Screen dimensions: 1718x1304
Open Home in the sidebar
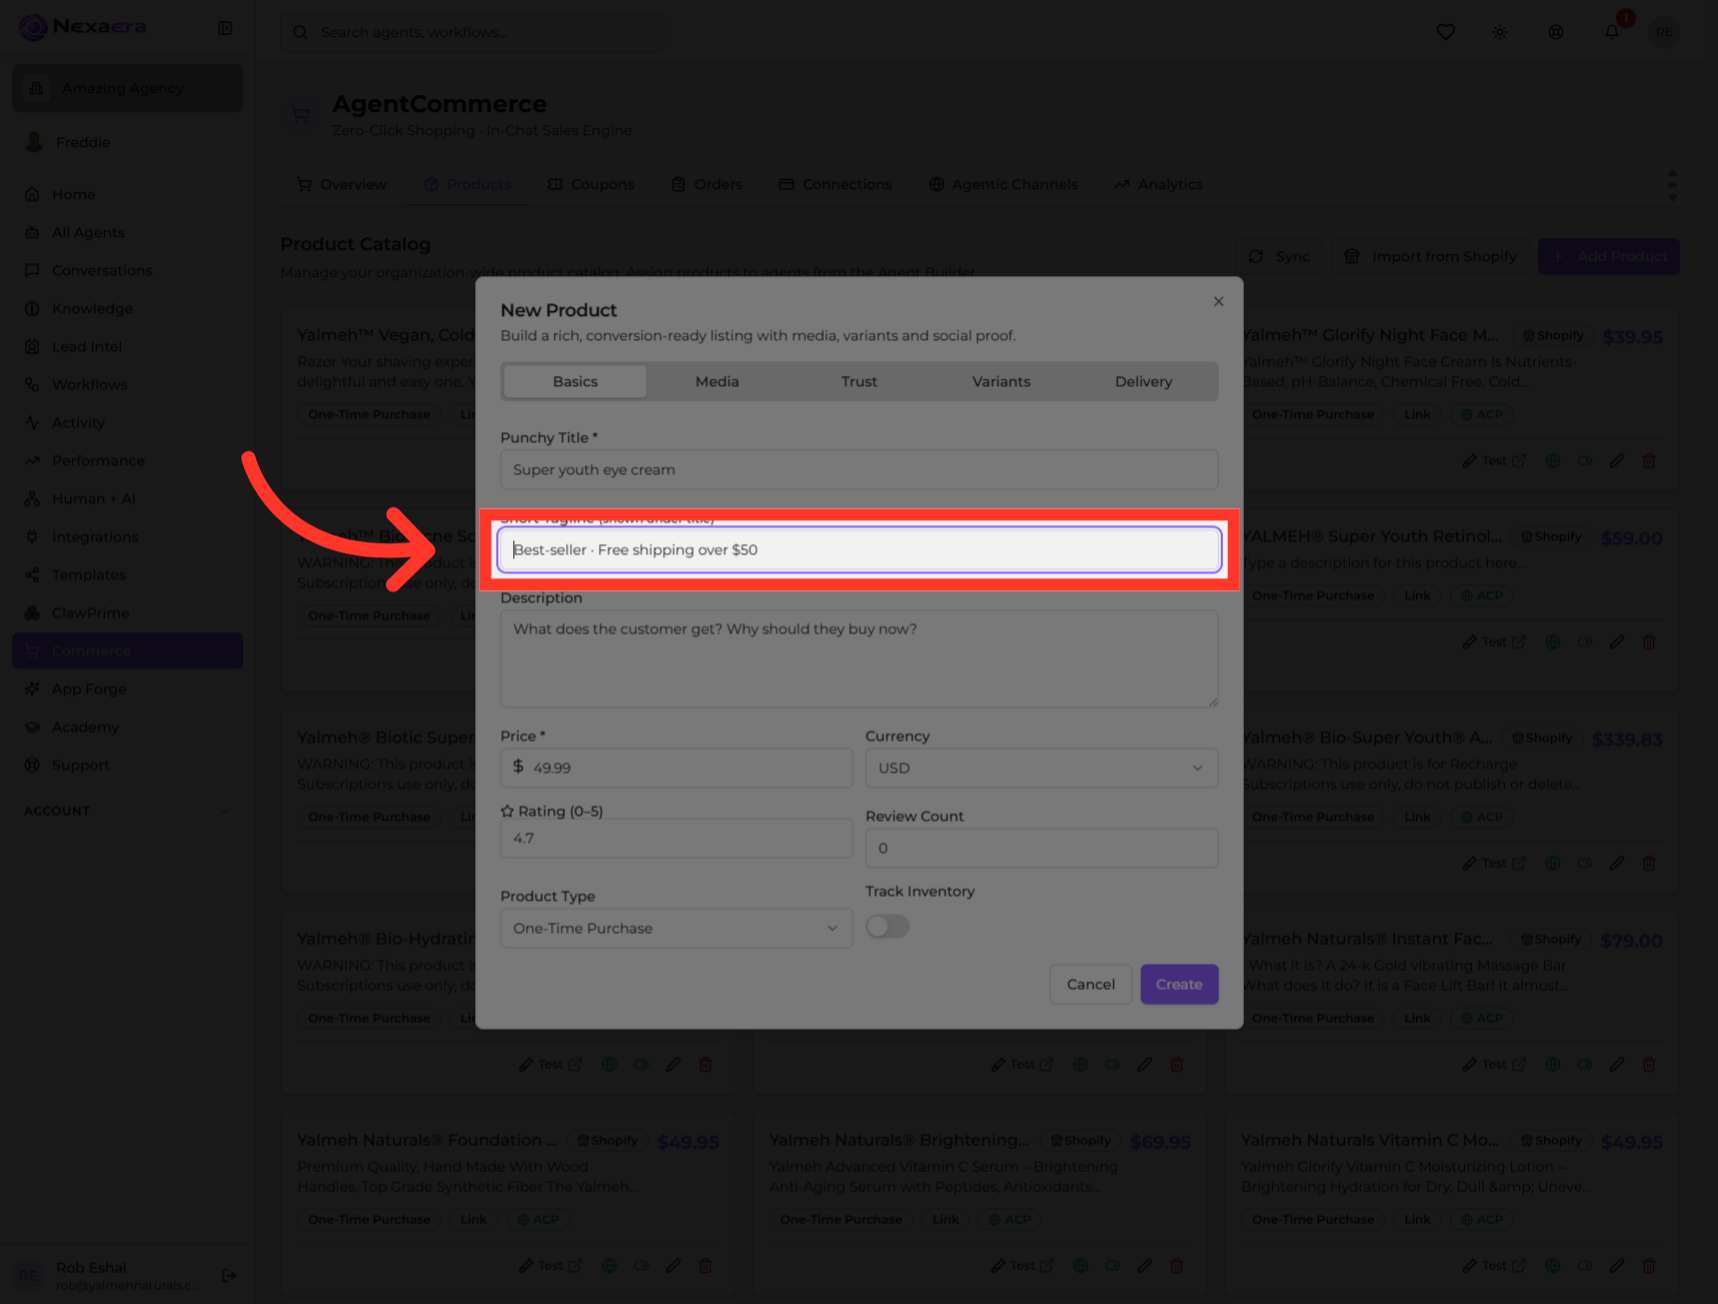[x=127, y=194]
